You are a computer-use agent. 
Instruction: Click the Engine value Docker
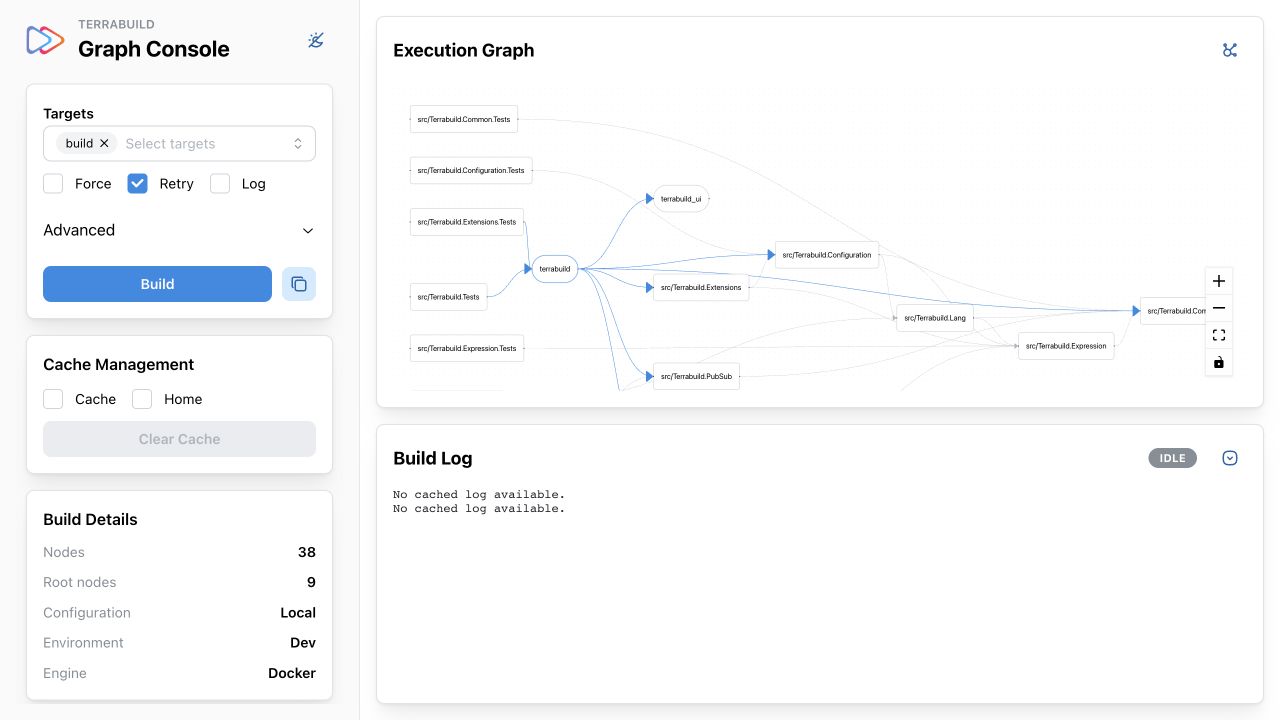292,673
